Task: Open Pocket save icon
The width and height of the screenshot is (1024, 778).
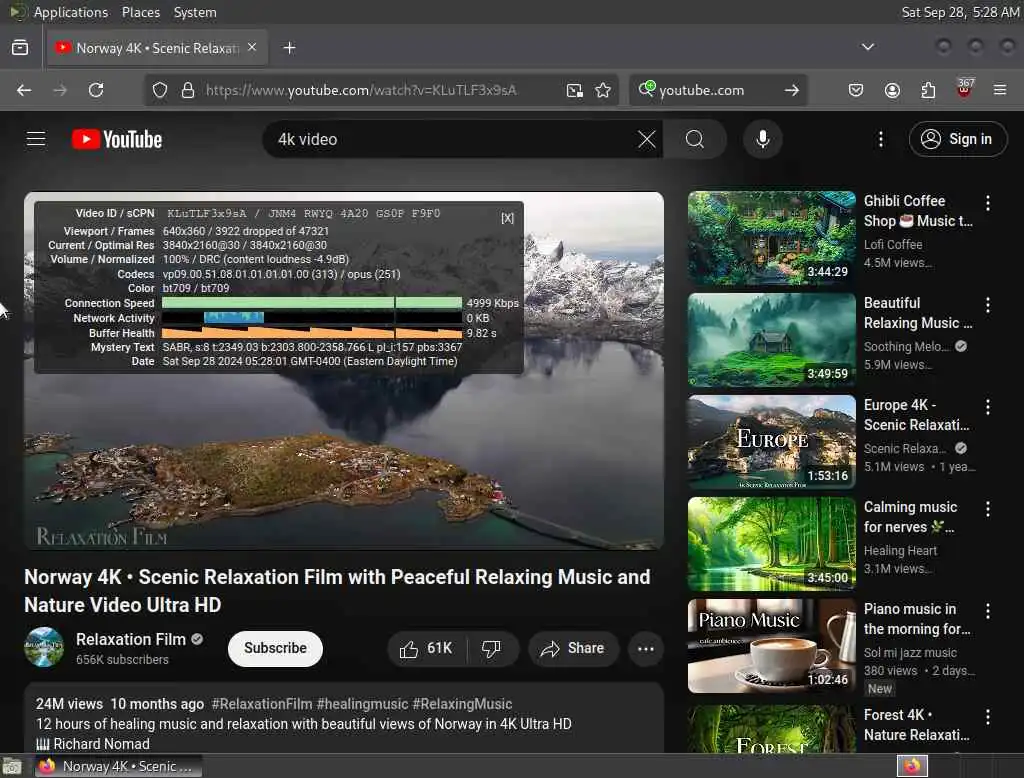Action: tap(856, 90)
